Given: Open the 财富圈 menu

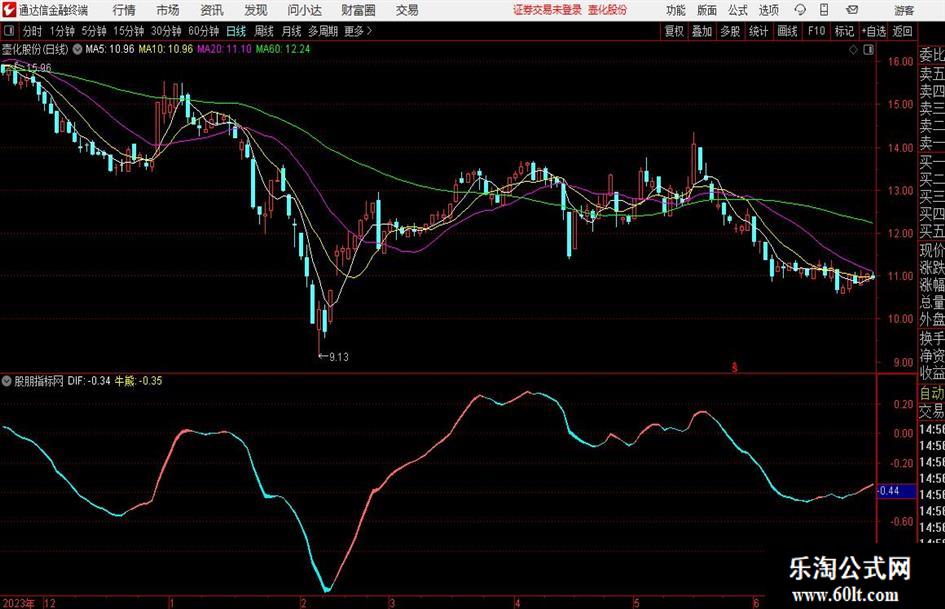Looking at the screenshot, I should click(358, 10).
